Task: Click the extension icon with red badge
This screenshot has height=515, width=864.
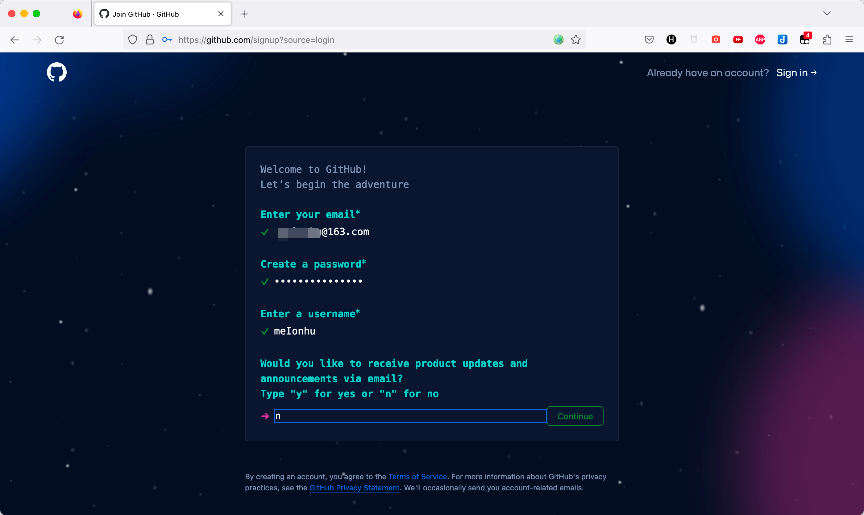Action: point(805,39)
